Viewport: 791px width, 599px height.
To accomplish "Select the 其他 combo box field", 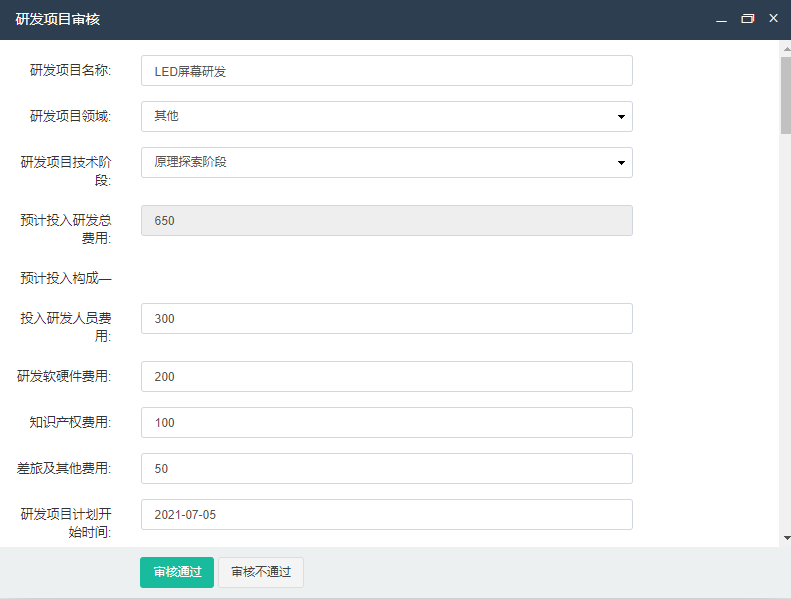I will tap(386, 117).
